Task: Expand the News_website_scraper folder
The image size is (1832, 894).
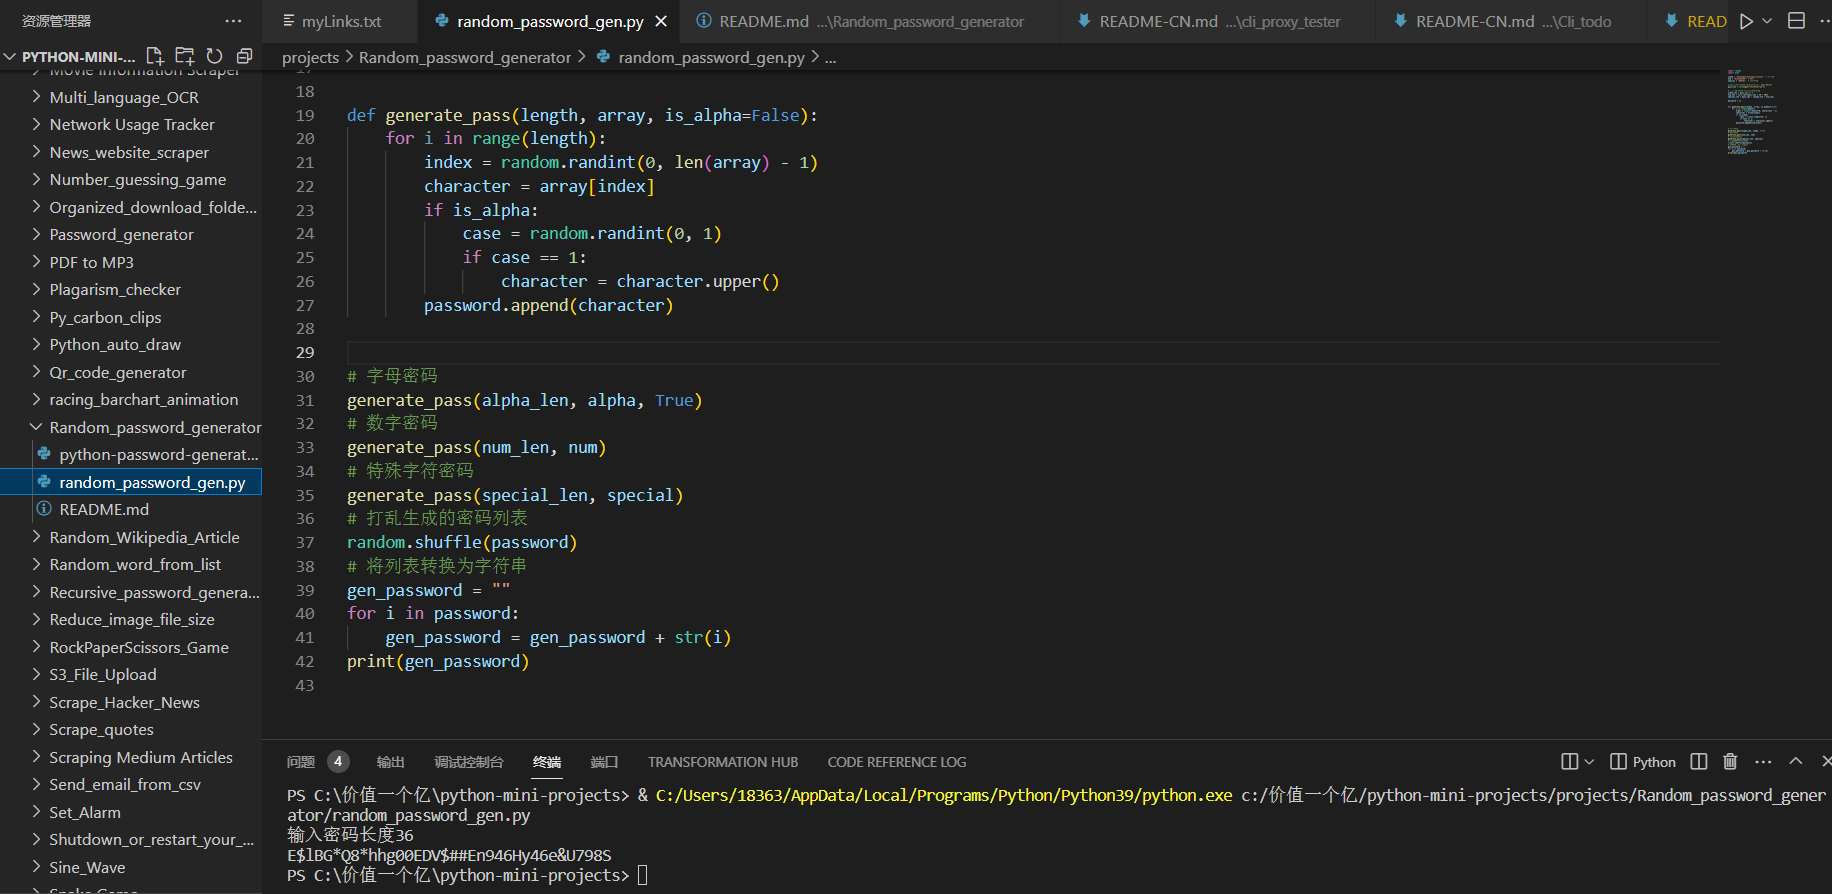Action: (131, 152)
